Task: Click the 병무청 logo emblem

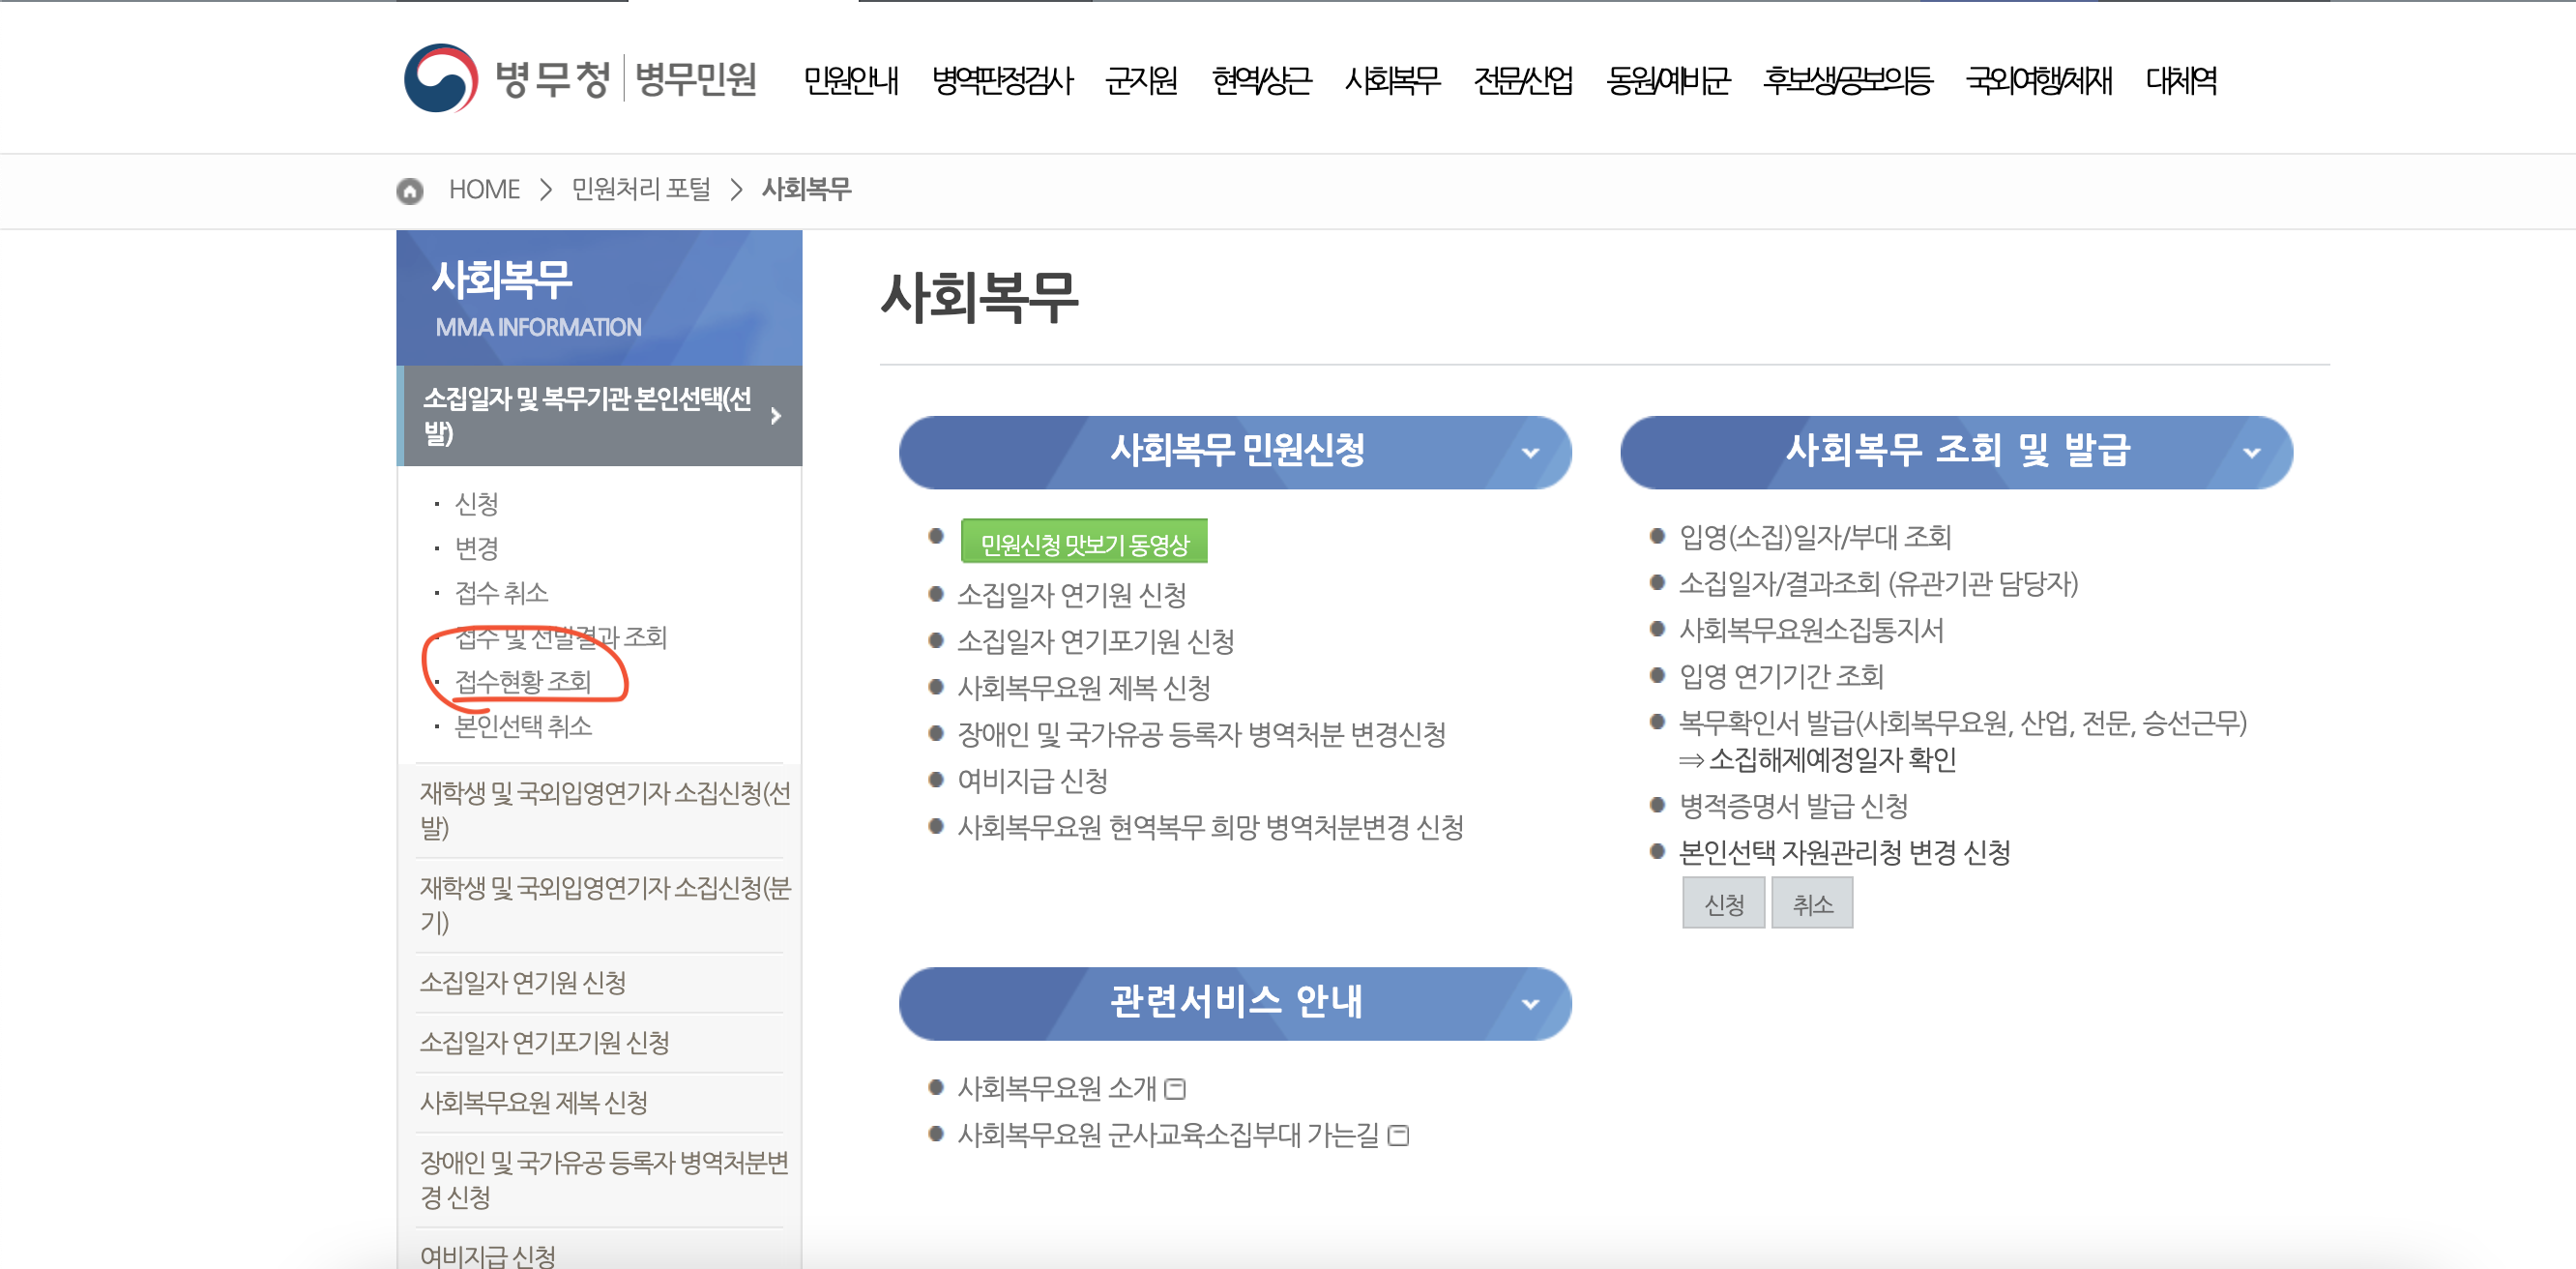Action: [440, 78]
